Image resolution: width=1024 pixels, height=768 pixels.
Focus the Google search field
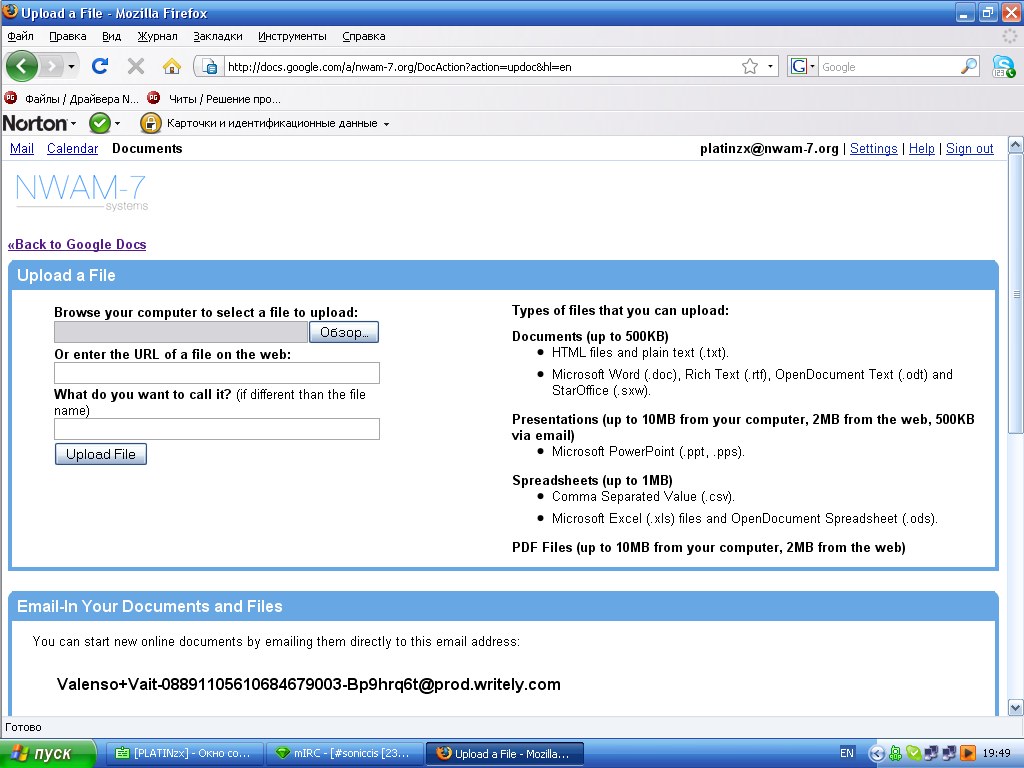point(889,67)
